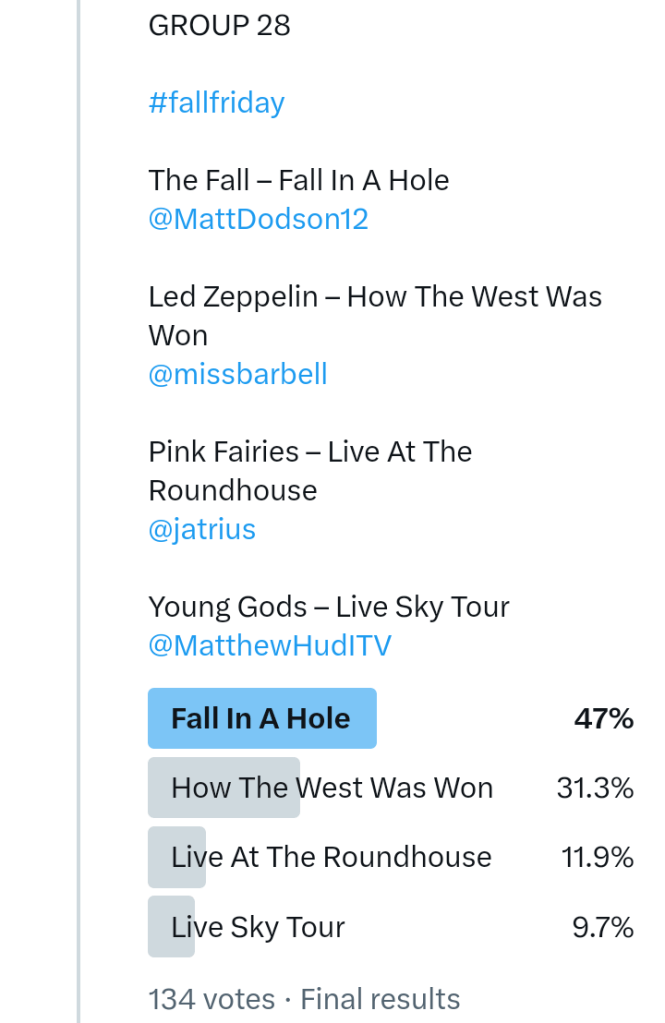The width and height of the screenshot is (665, 1023).
Task: Select Live At The Roundhouse poll option
Action: (331, 857)
